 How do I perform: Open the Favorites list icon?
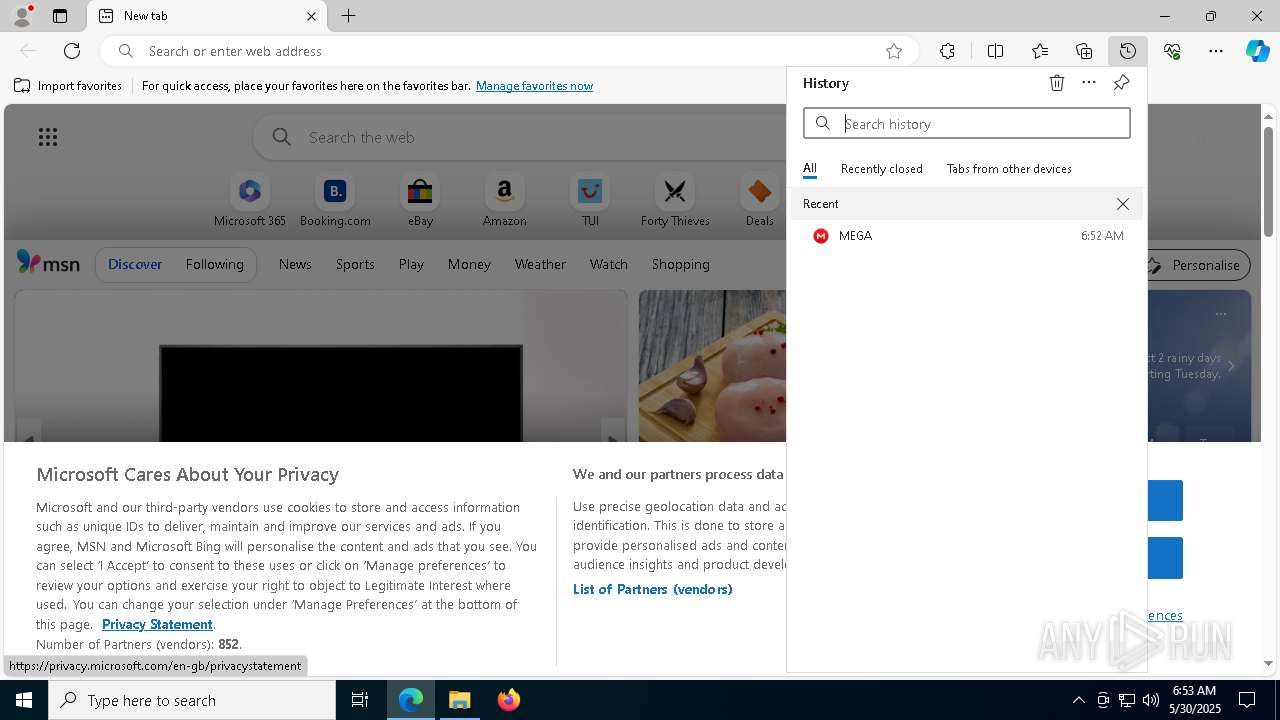point(1040,51)
